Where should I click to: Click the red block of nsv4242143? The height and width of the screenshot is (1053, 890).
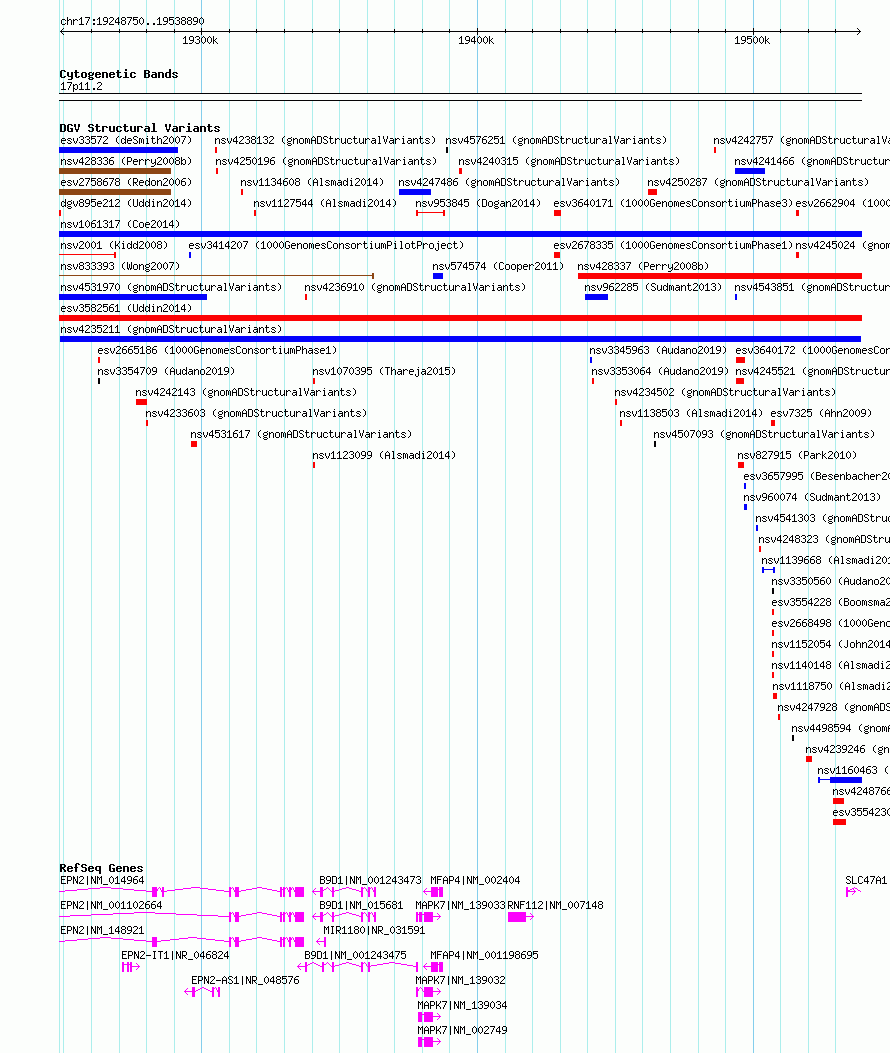click(x=141, y=402)
